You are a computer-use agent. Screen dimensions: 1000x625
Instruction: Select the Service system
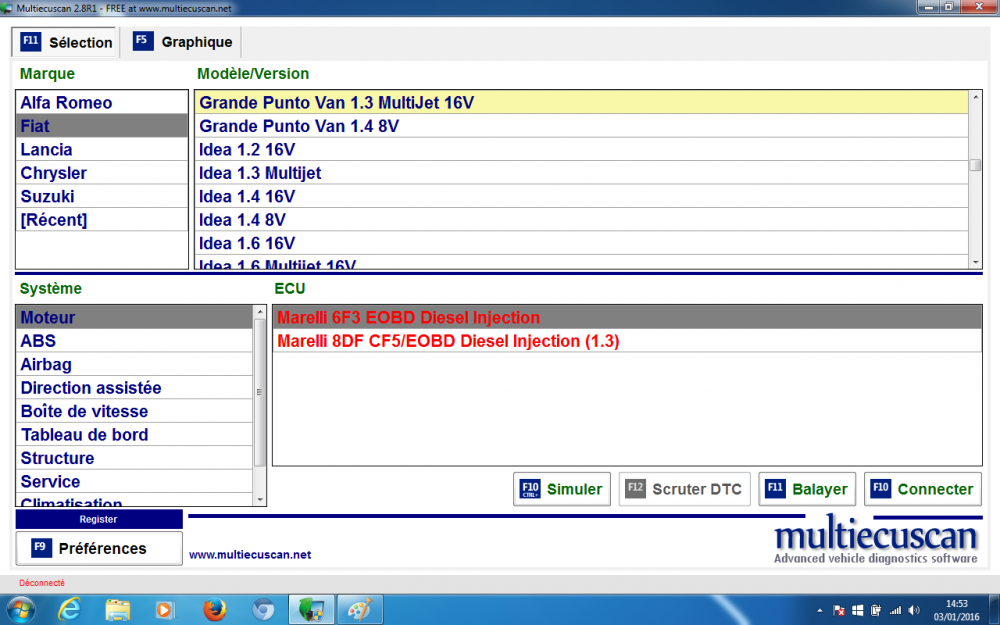135,482
